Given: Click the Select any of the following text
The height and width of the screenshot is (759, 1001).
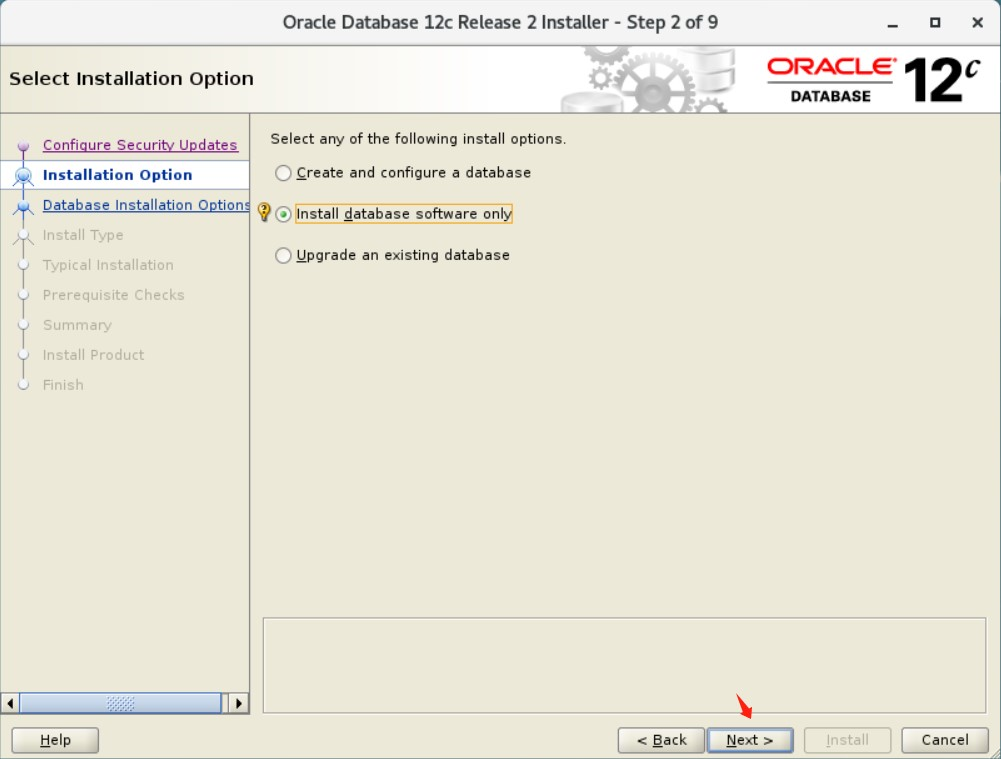Looking at the screenshot, I should coord(418,139).
